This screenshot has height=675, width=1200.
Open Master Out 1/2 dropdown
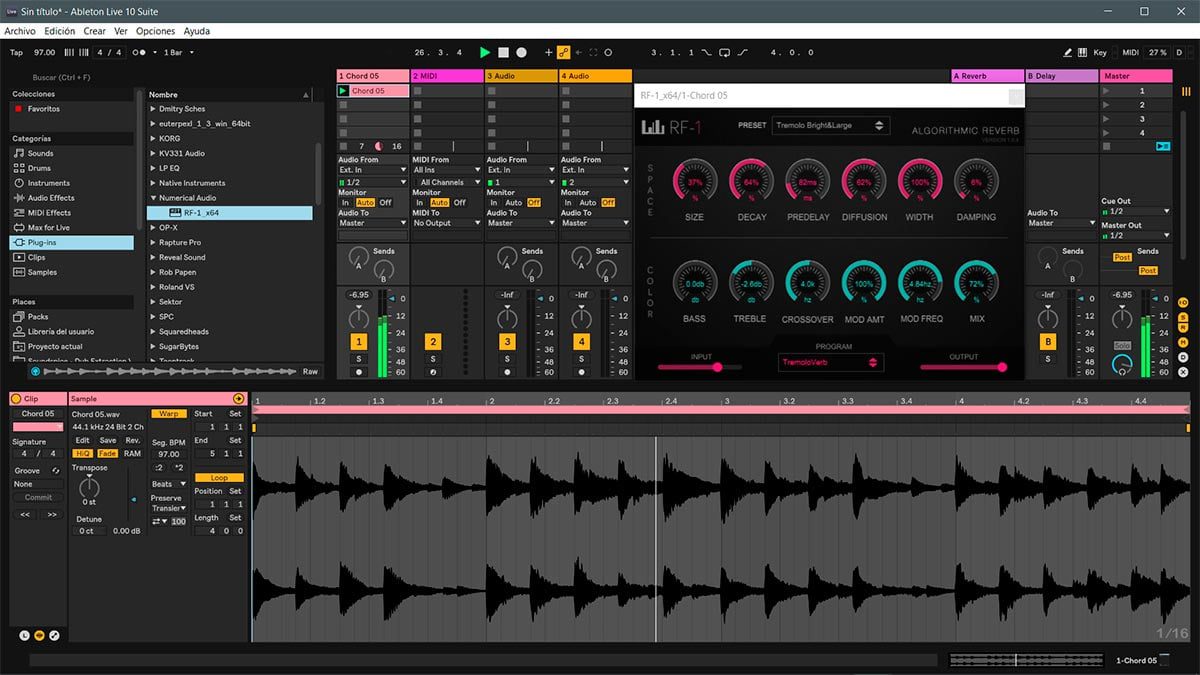click(x=1135, y=238)
